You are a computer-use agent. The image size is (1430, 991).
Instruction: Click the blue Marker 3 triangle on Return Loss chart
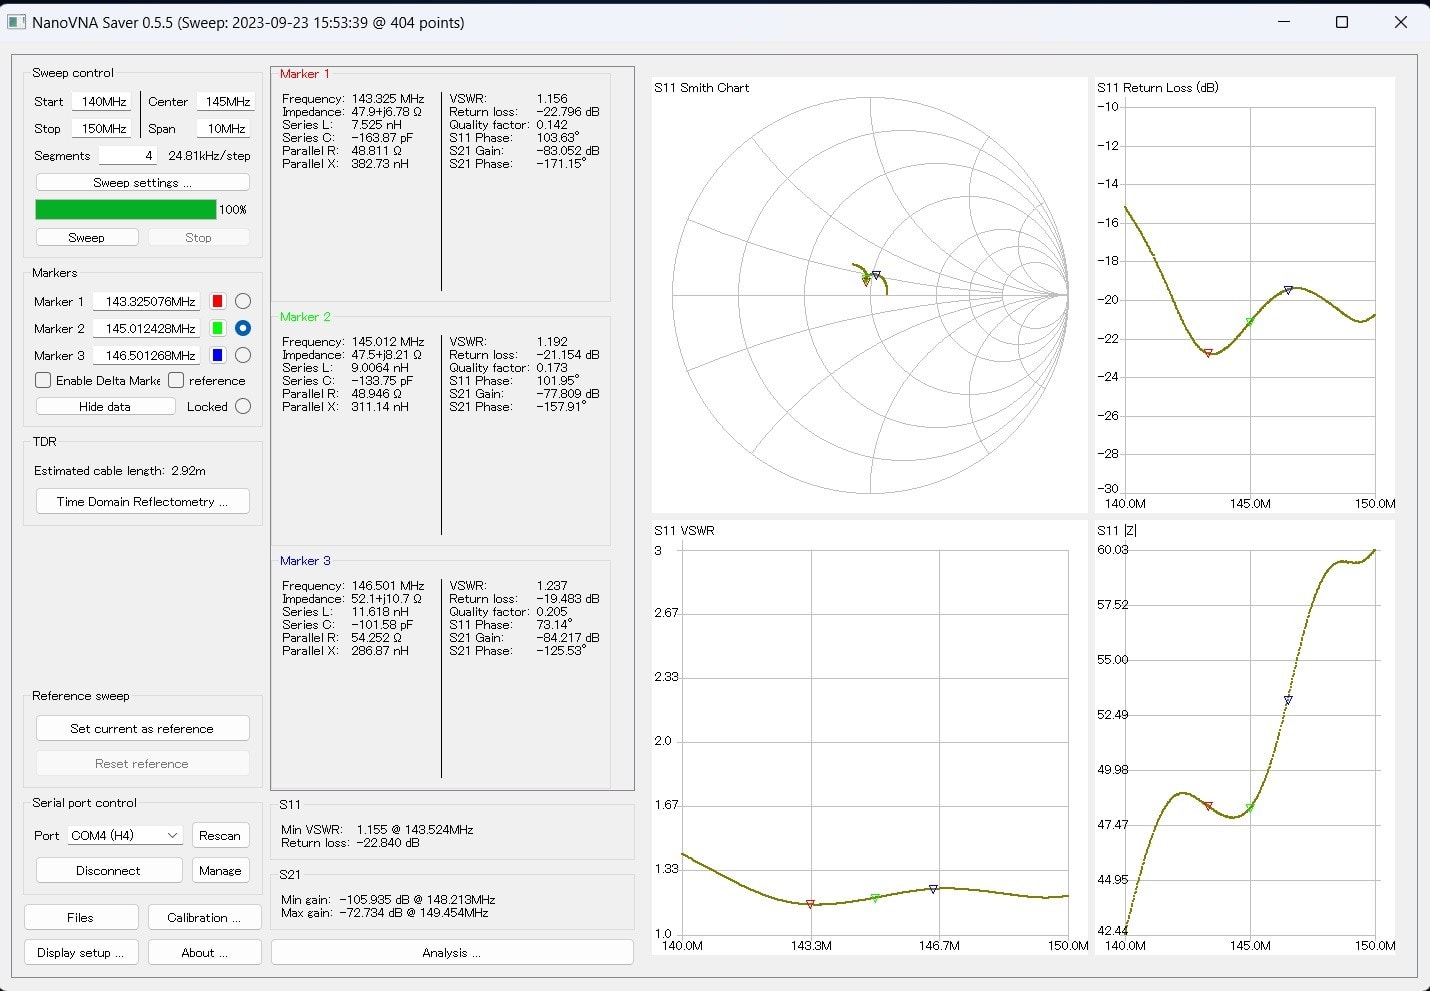click(1288, 290)
